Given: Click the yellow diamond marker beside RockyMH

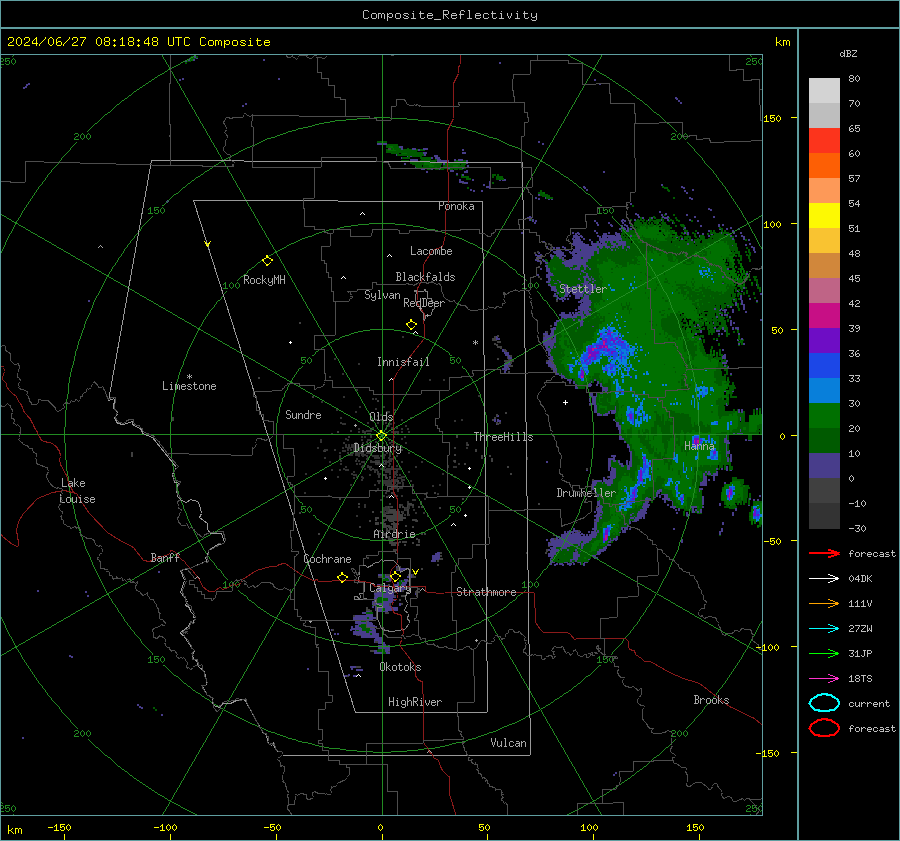Looking at the screenshot, I should coord(267,261).
